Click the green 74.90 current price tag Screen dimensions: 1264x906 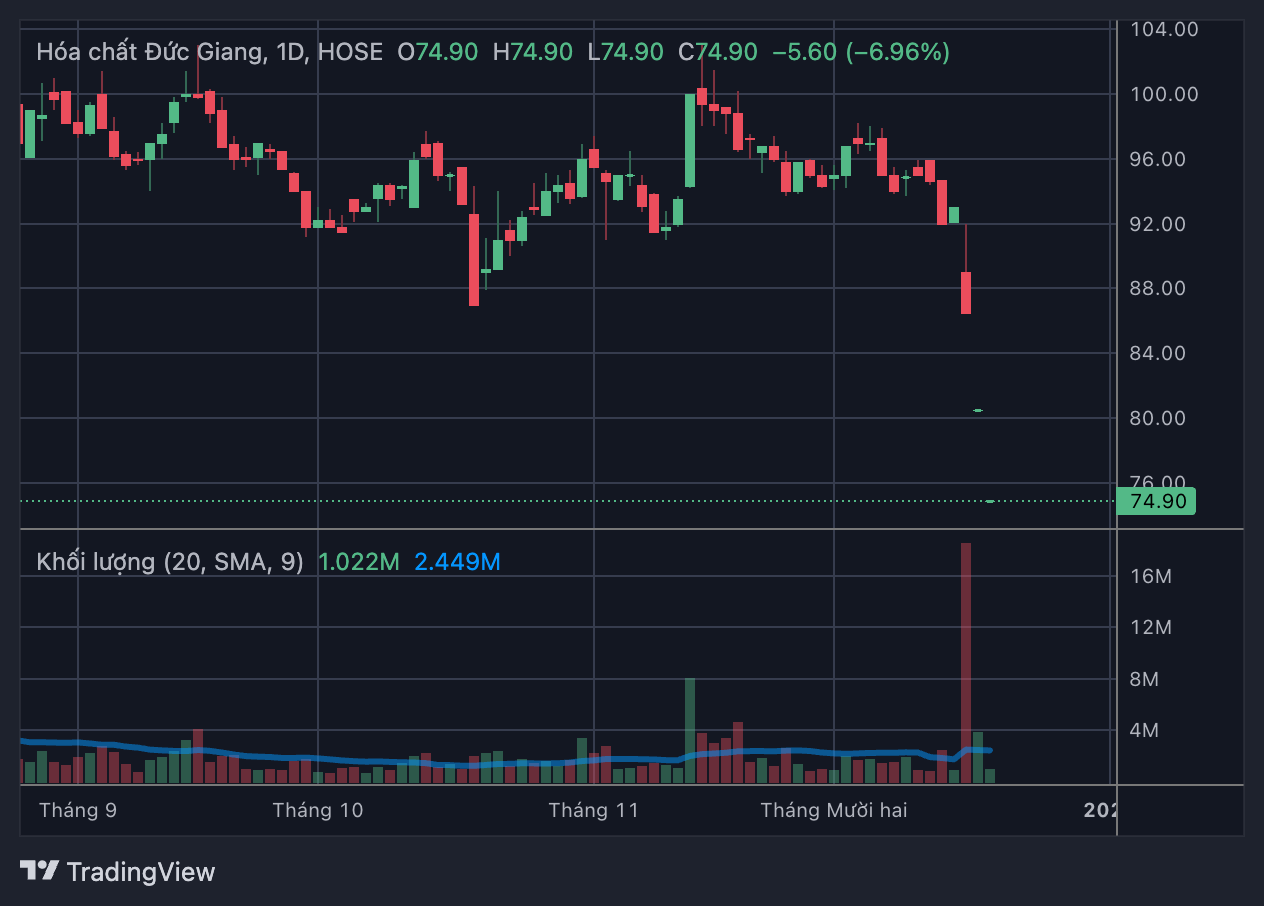click(x=1157, y=501)
